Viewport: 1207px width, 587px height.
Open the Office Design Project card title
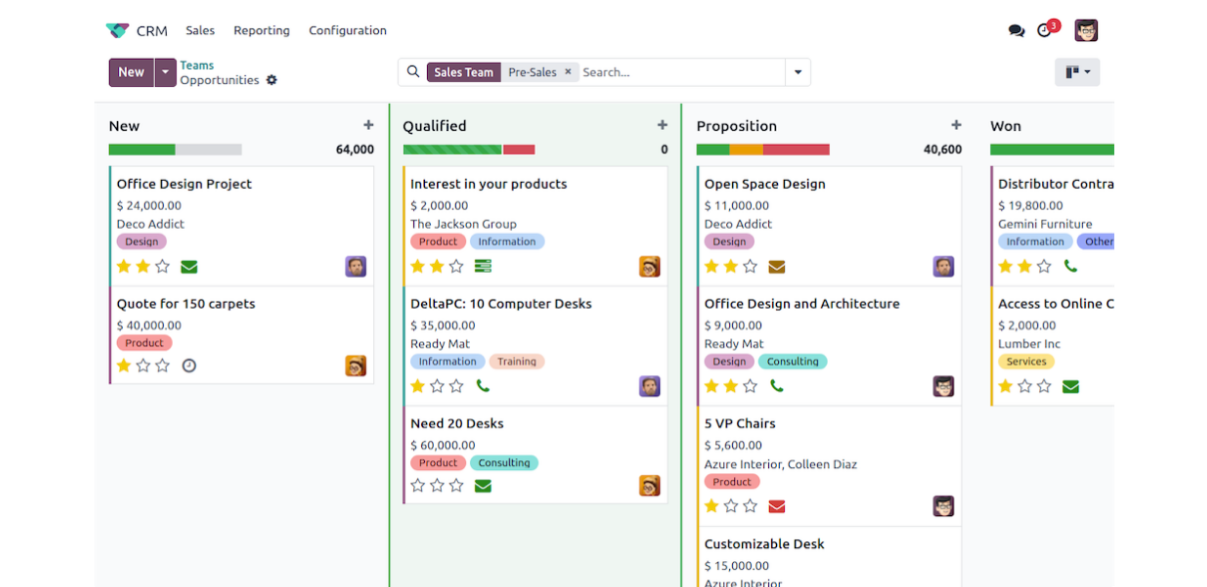184,184
